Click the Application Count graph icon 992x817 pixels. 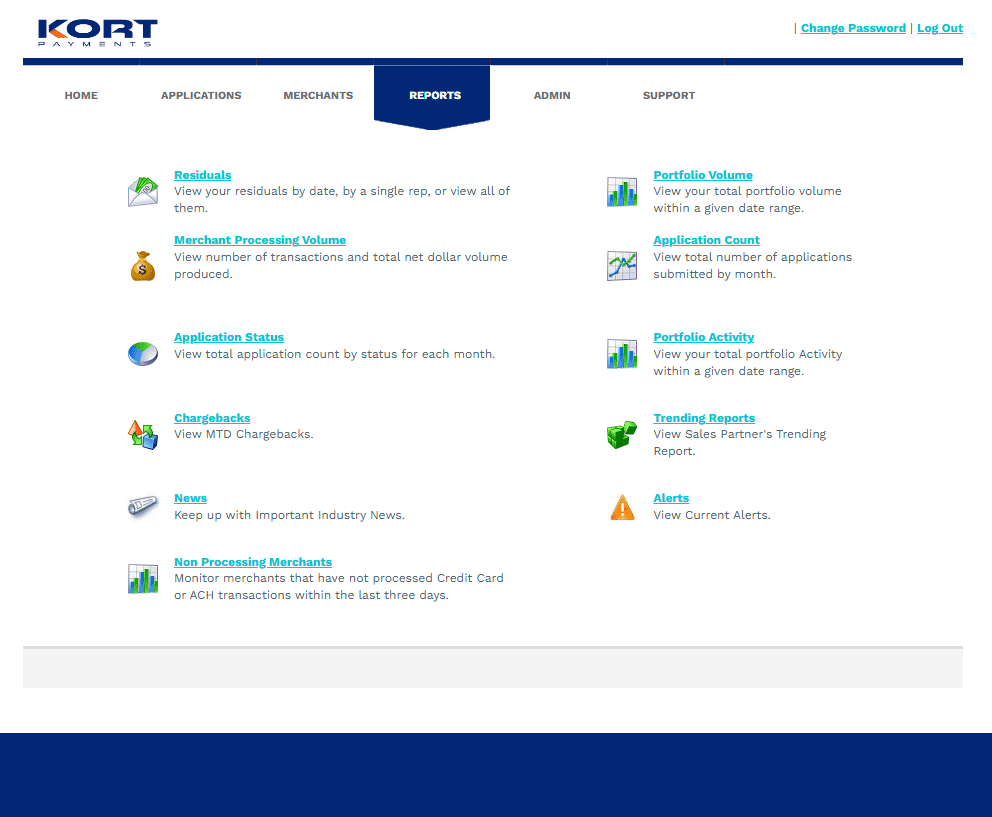click(x=621, y=265)
